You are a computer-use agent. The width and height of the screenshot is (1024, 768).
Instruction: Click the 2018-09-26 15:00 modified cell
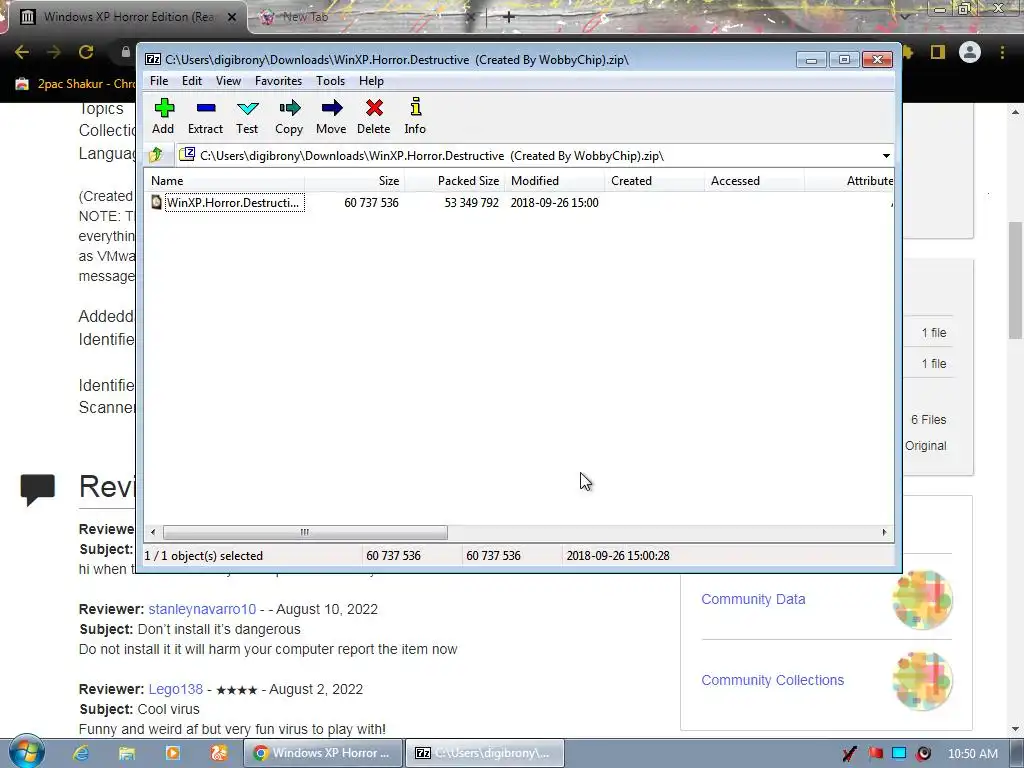pos(554,202)
